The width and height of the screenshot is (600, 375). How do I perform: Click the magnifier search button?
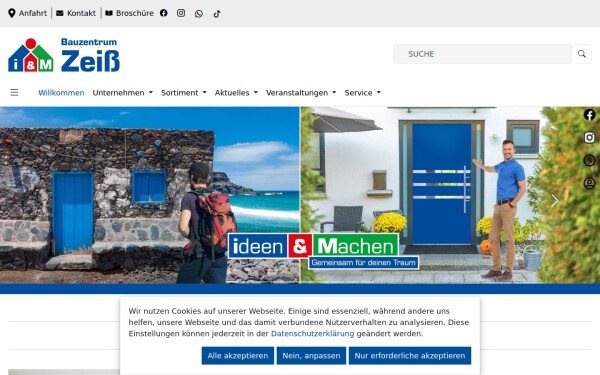pyautogui.click(x=582, y=54)
